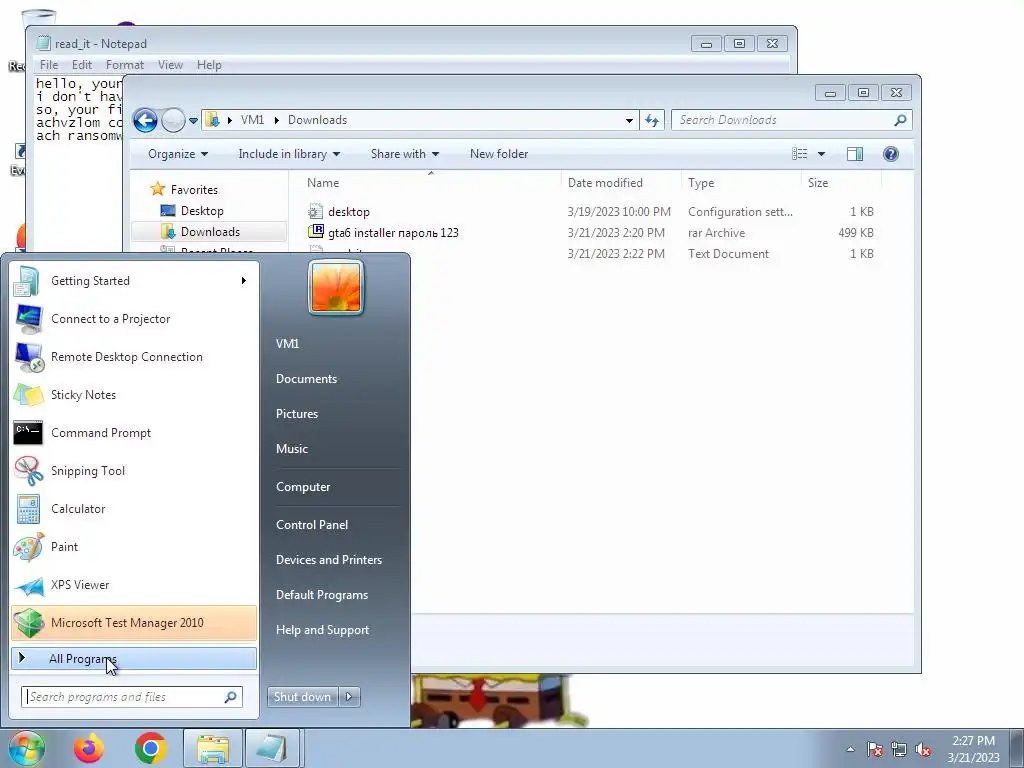Click the Windows Start orb

pyautogui.click(x=27, y=748)
